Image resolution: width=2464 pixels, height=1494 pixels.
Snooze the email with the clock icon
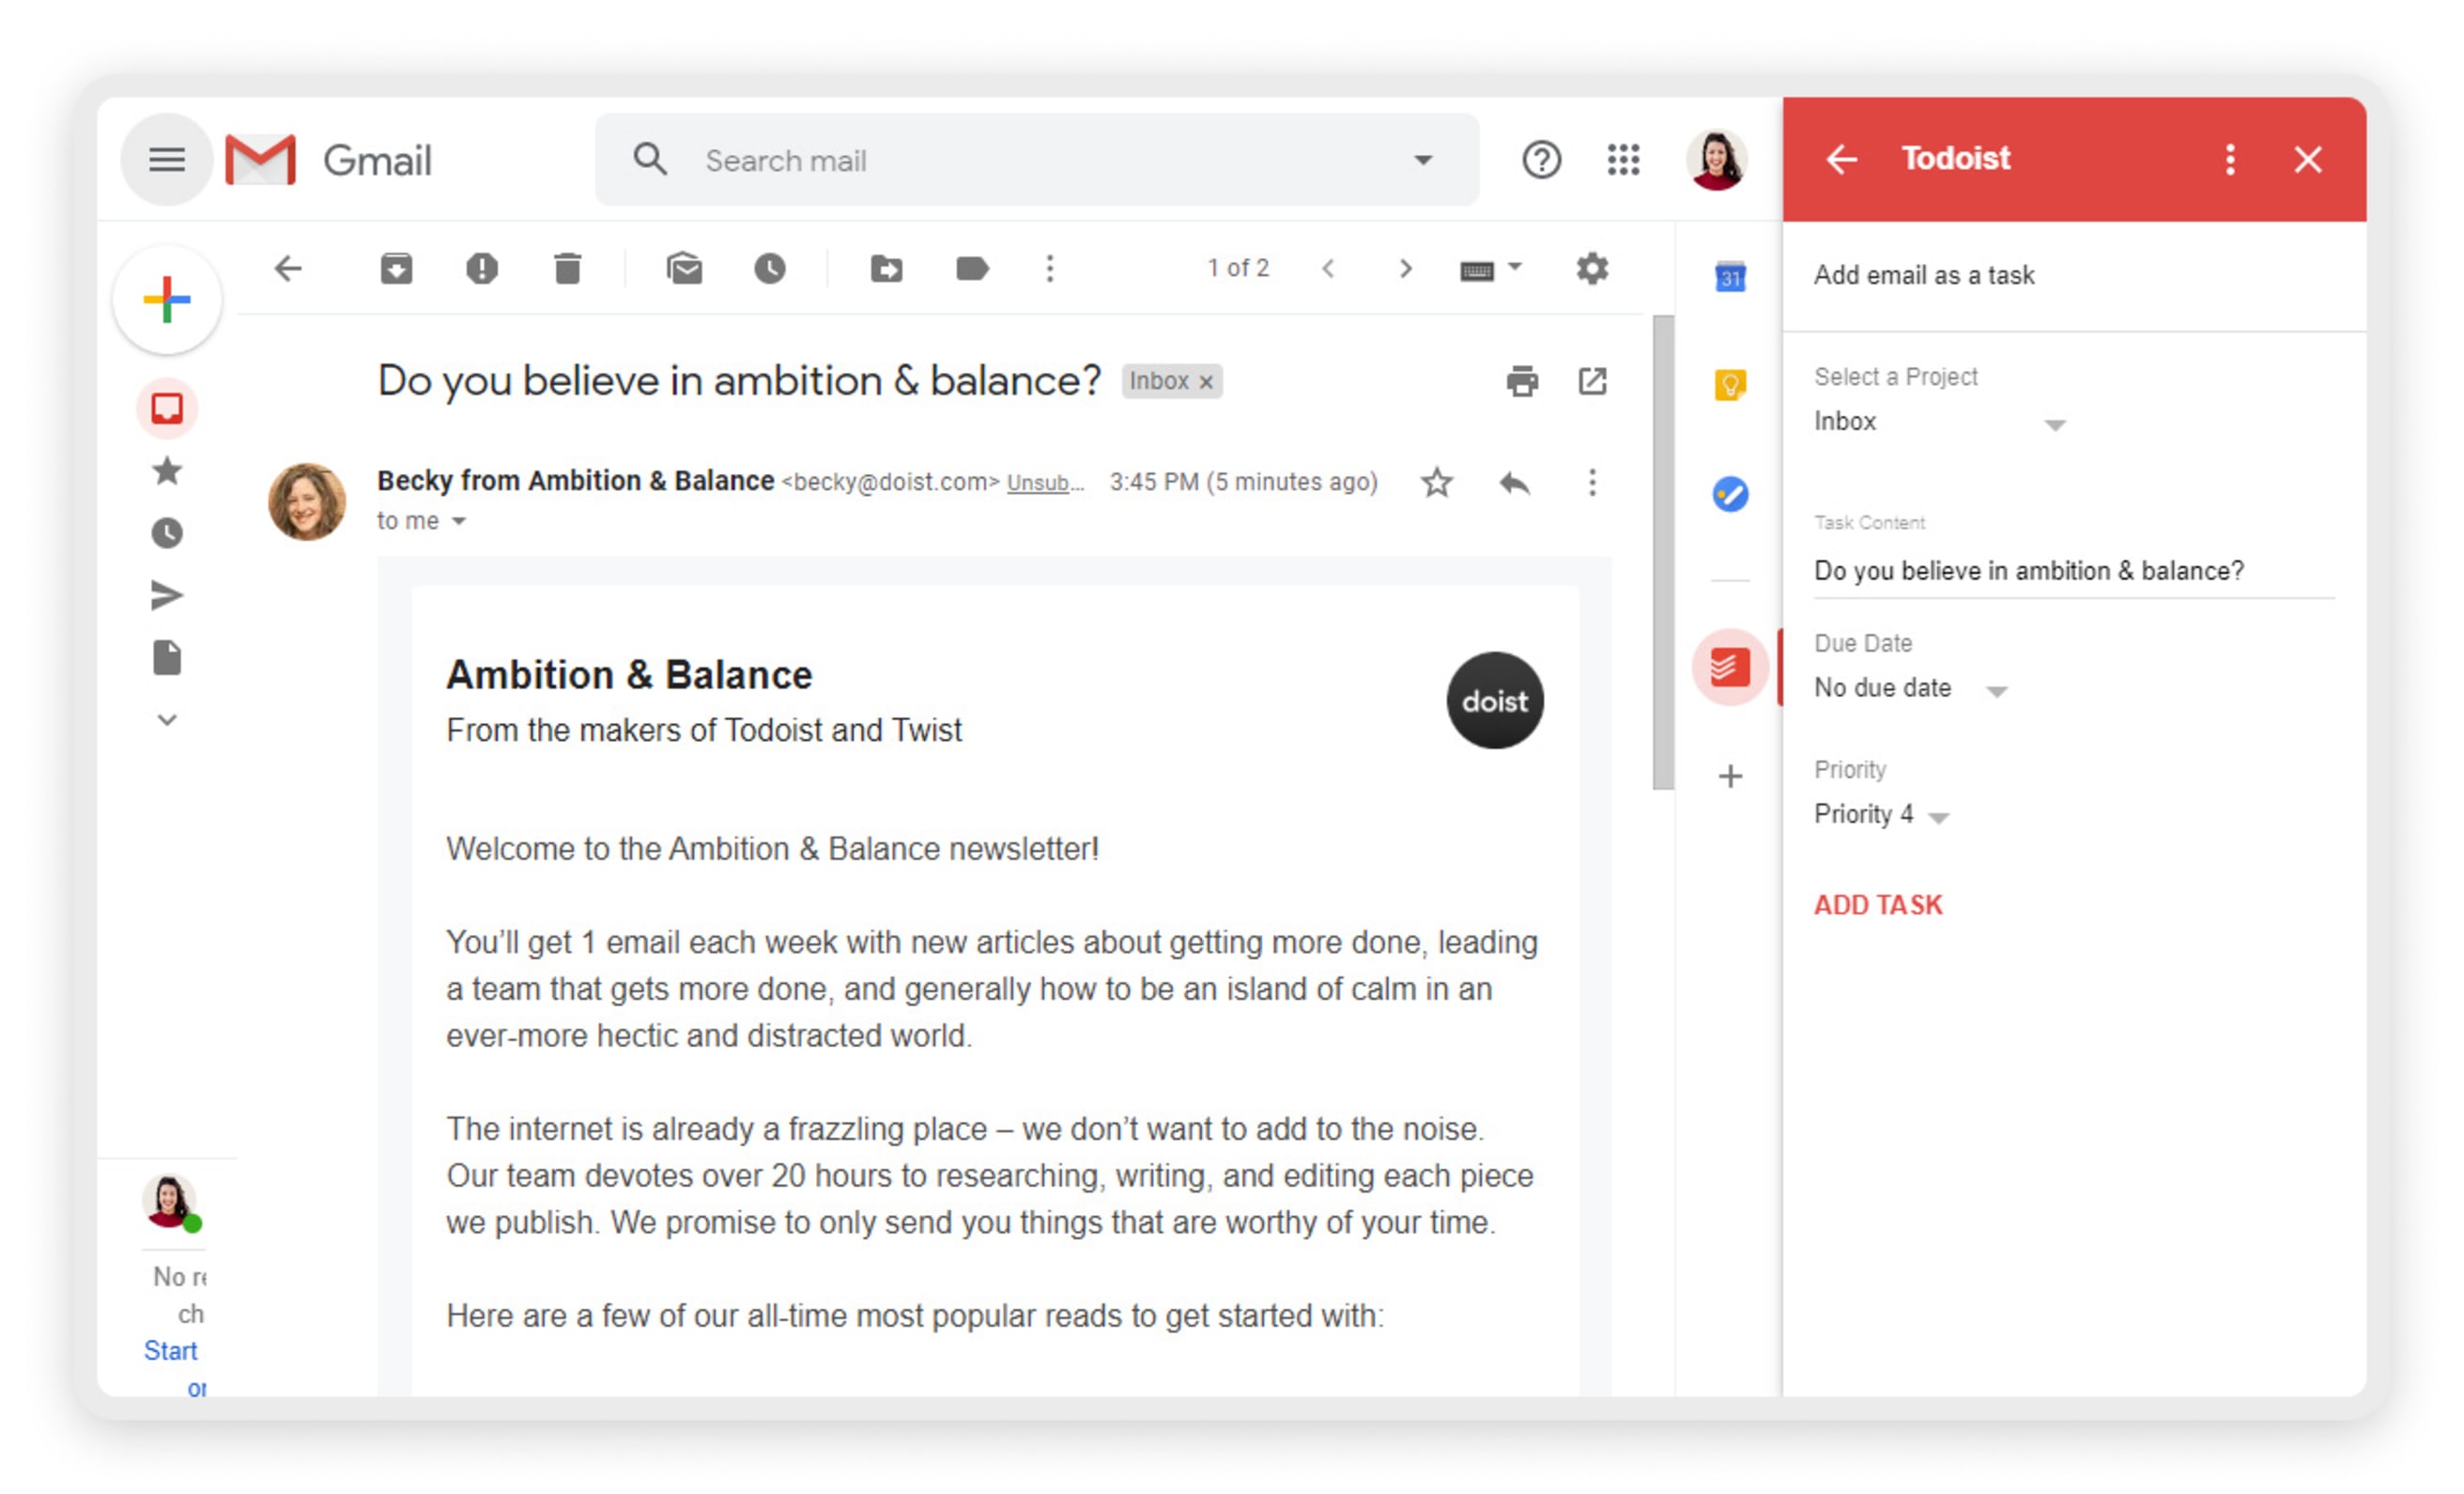coord(770,268)
